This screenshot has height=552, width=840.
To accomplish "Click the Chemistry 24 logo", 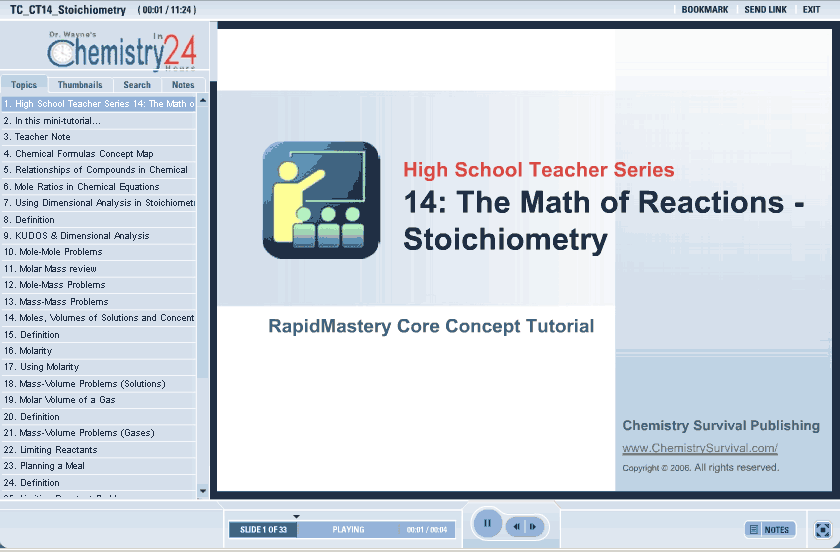I will (122, 51).
